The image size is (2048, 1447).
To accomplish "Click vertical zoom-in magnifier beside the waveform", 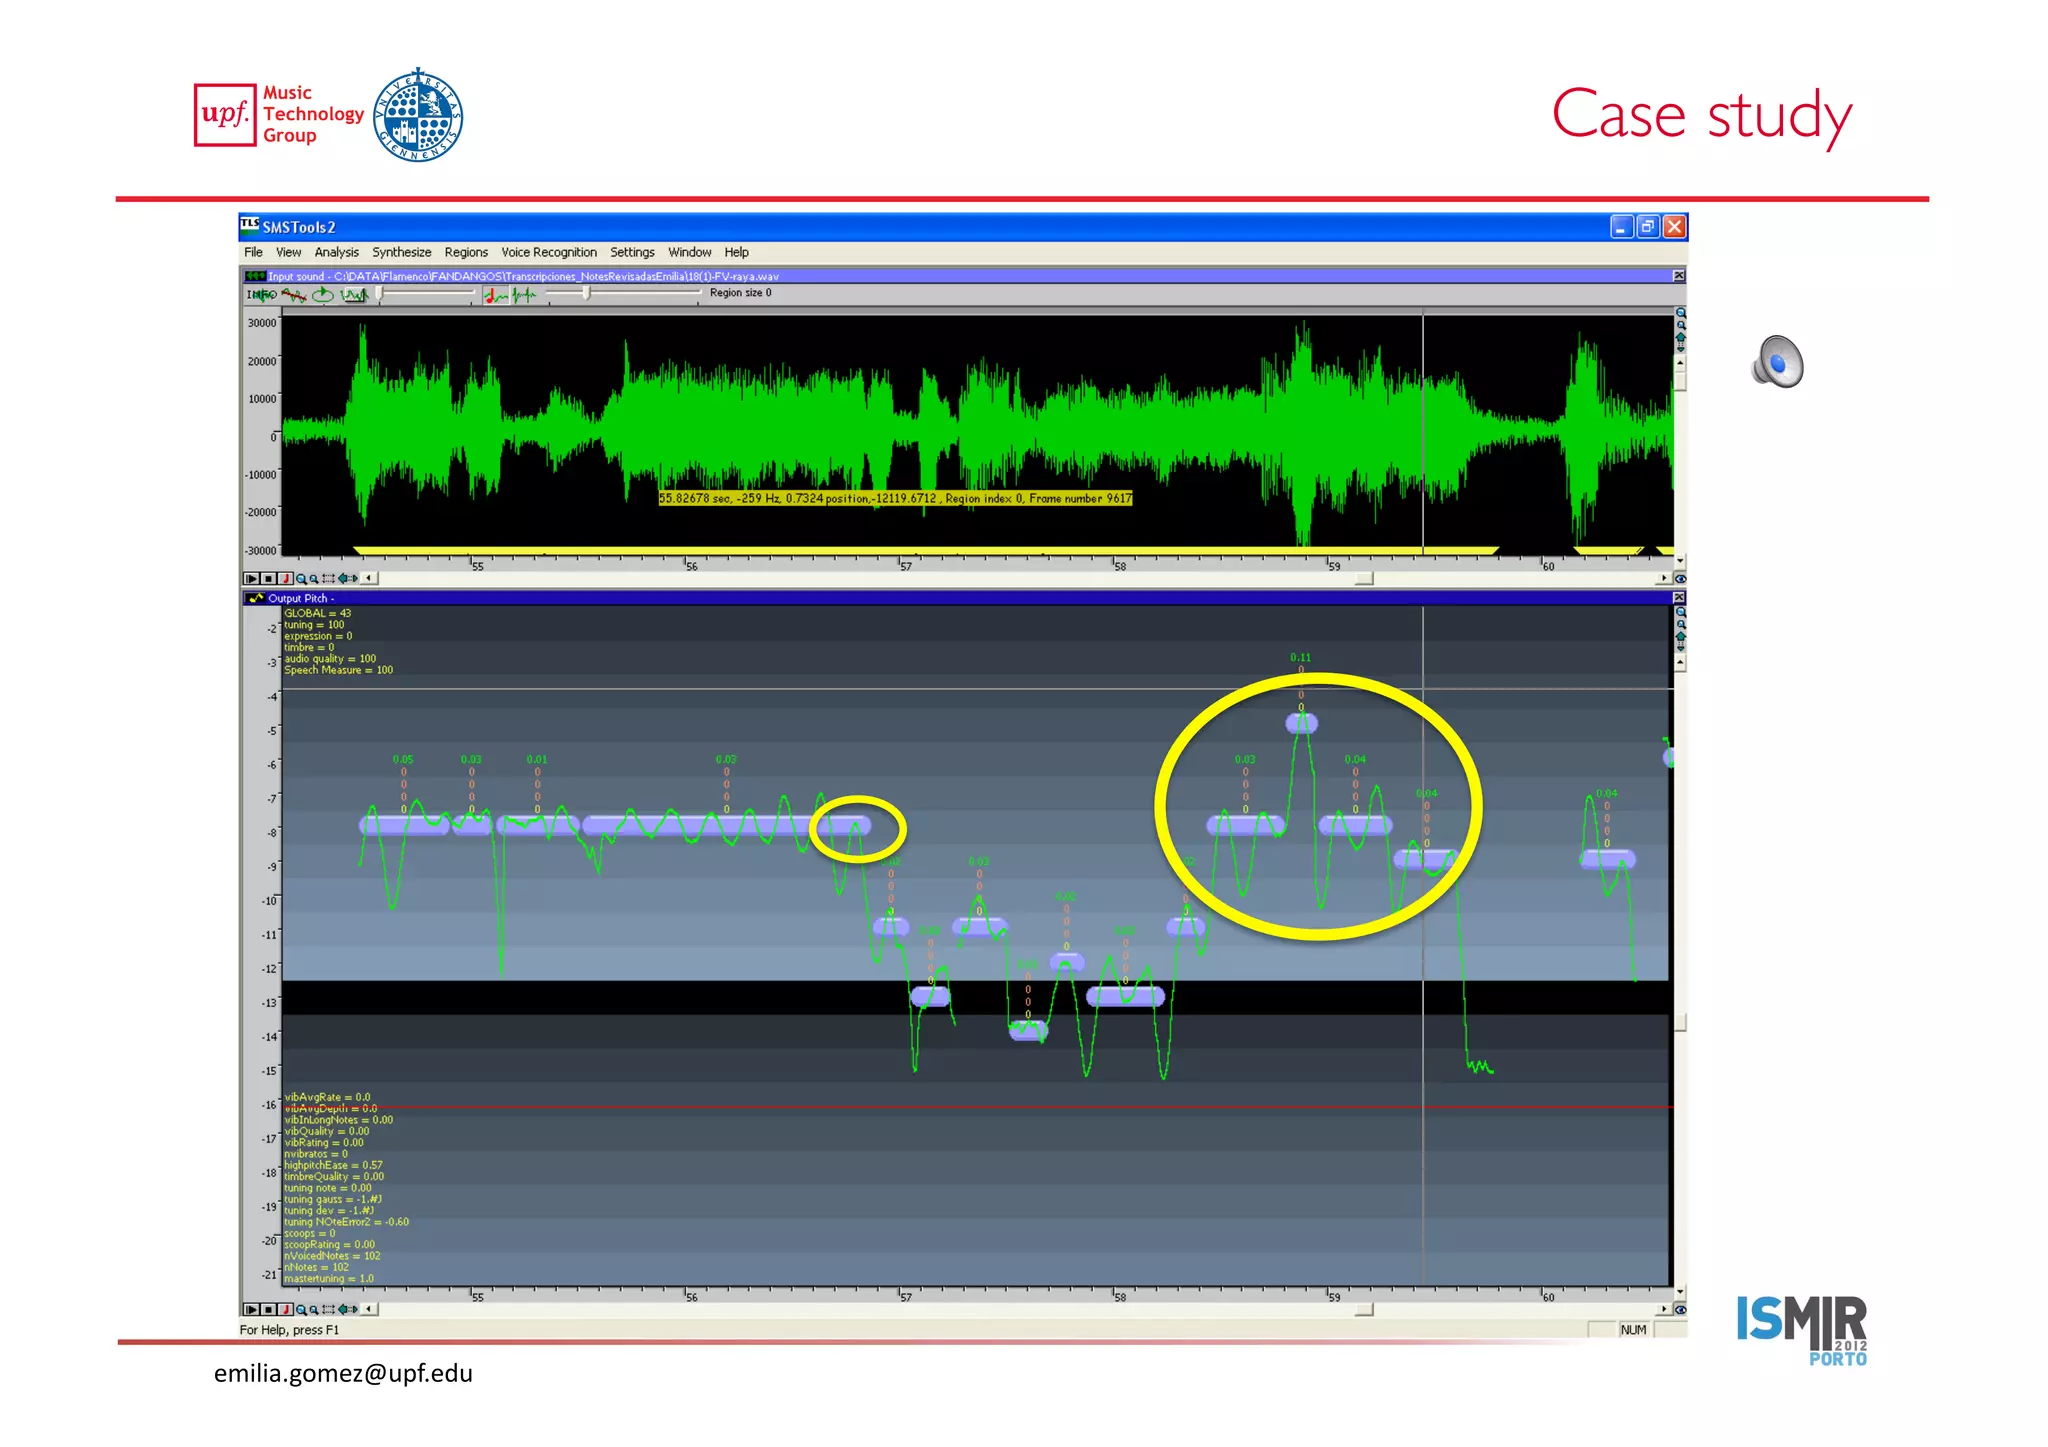I will pyautogui.click(x=1680, y=313).
